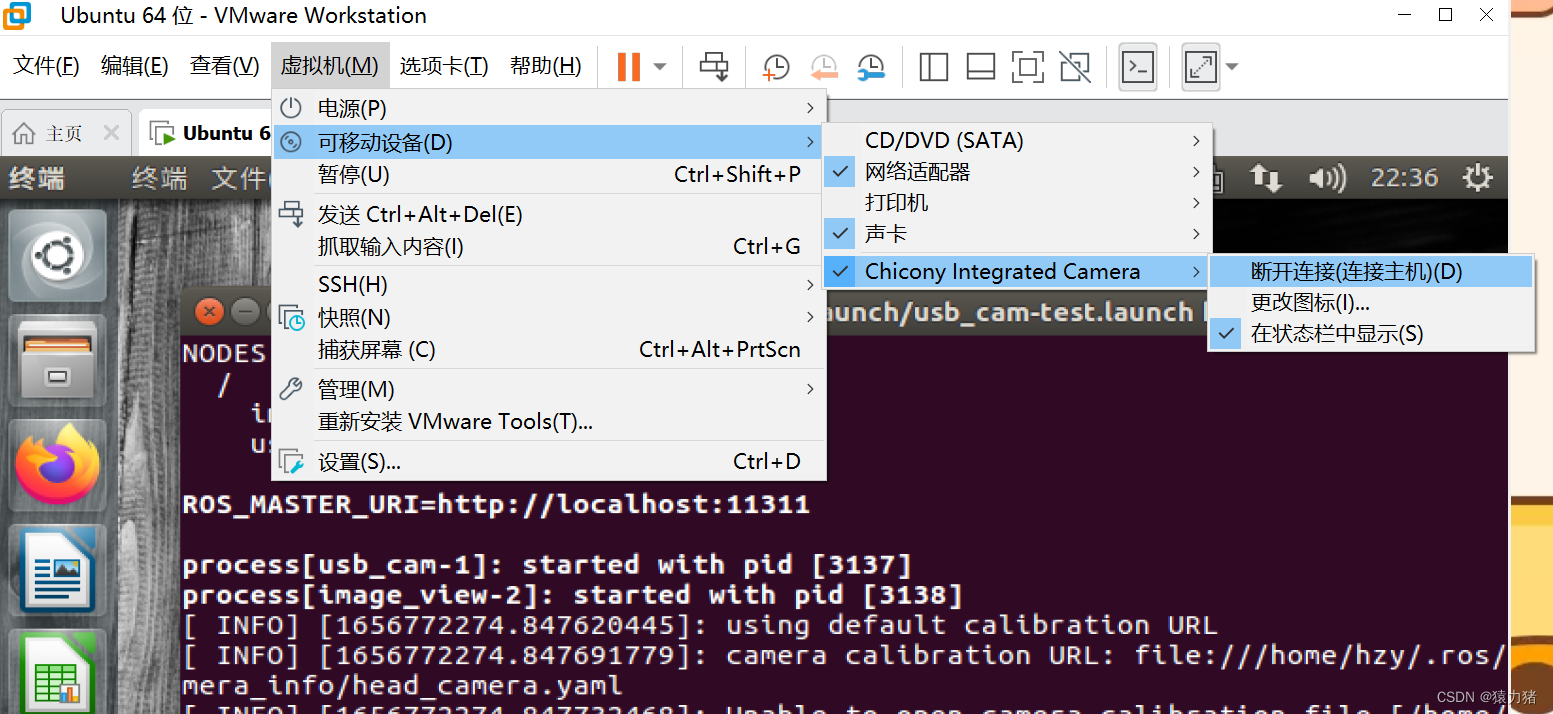Open the Files cabinet icon in Ubuntu launcher

[x=58, y=361]
